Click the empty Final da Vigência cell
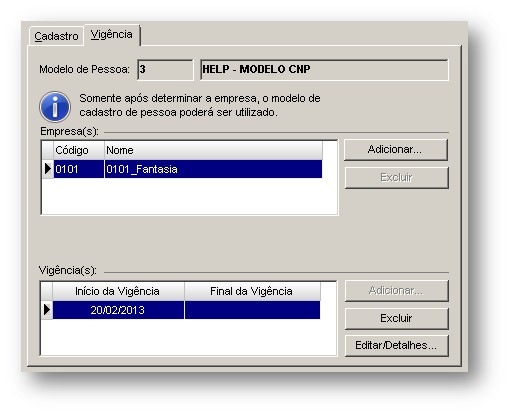Viewport: 510px width, 414px height. pos(252,310)
